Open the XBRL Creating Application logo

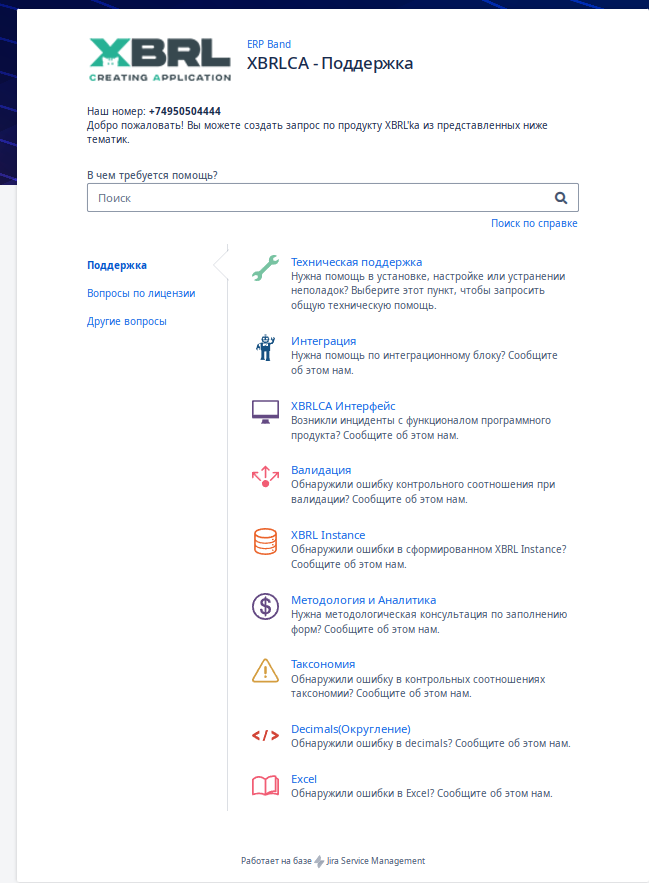160,60
